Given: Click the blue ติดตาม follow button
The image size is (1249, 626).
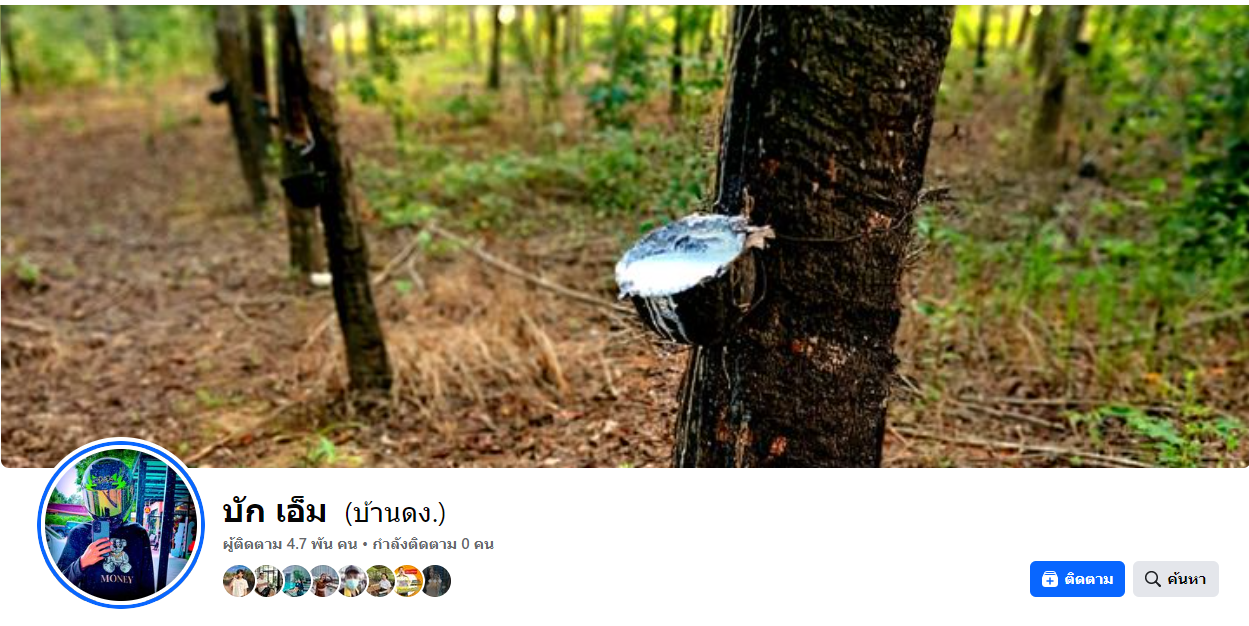Looking at the screenshot, I should click(x=1077, y=579).
